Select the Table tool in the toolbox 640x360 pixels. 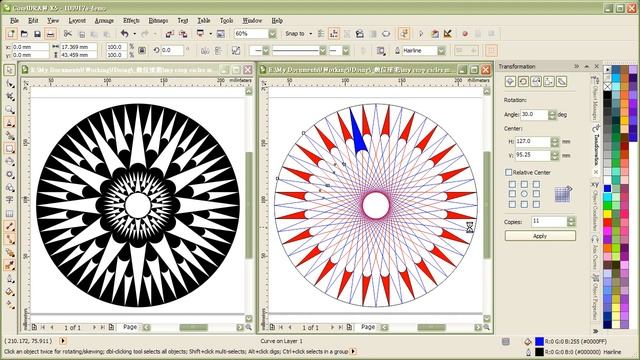click(10, 213)
